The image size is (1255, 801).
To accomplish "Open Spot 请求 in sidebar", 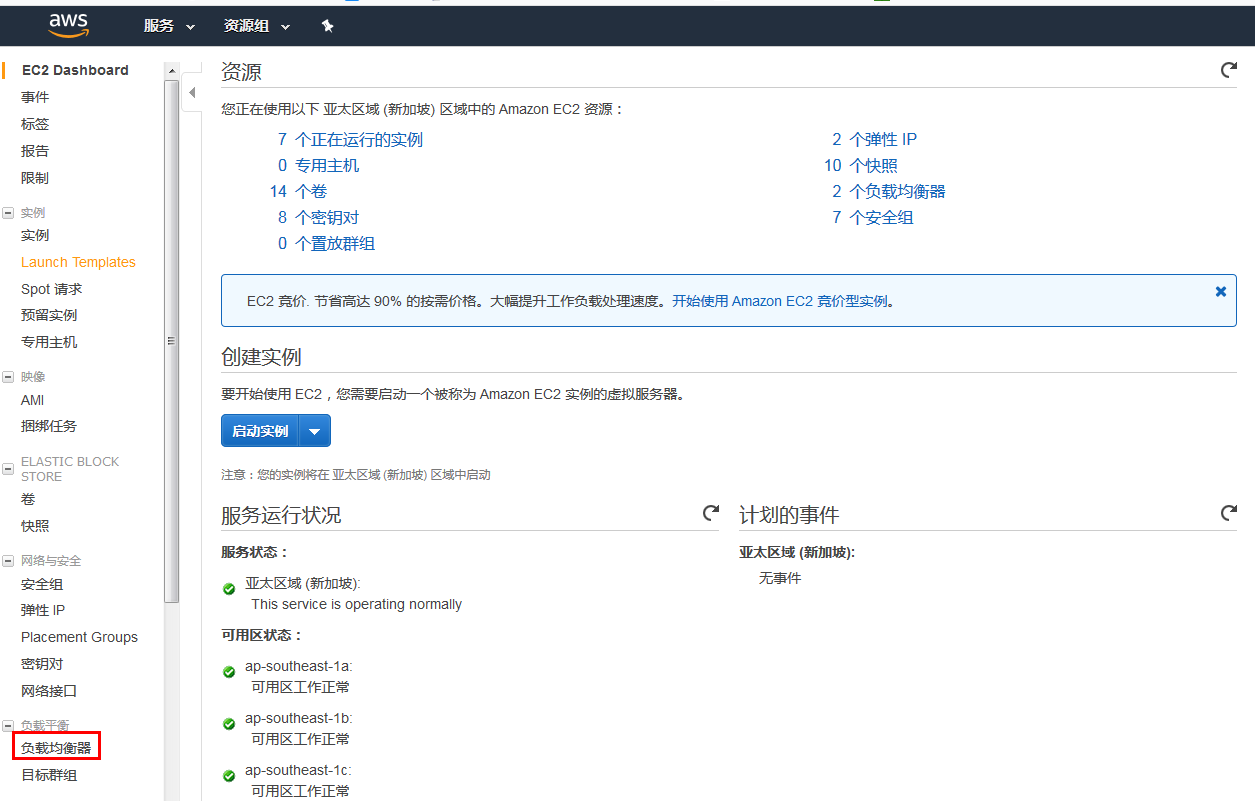I will [51, 289].
